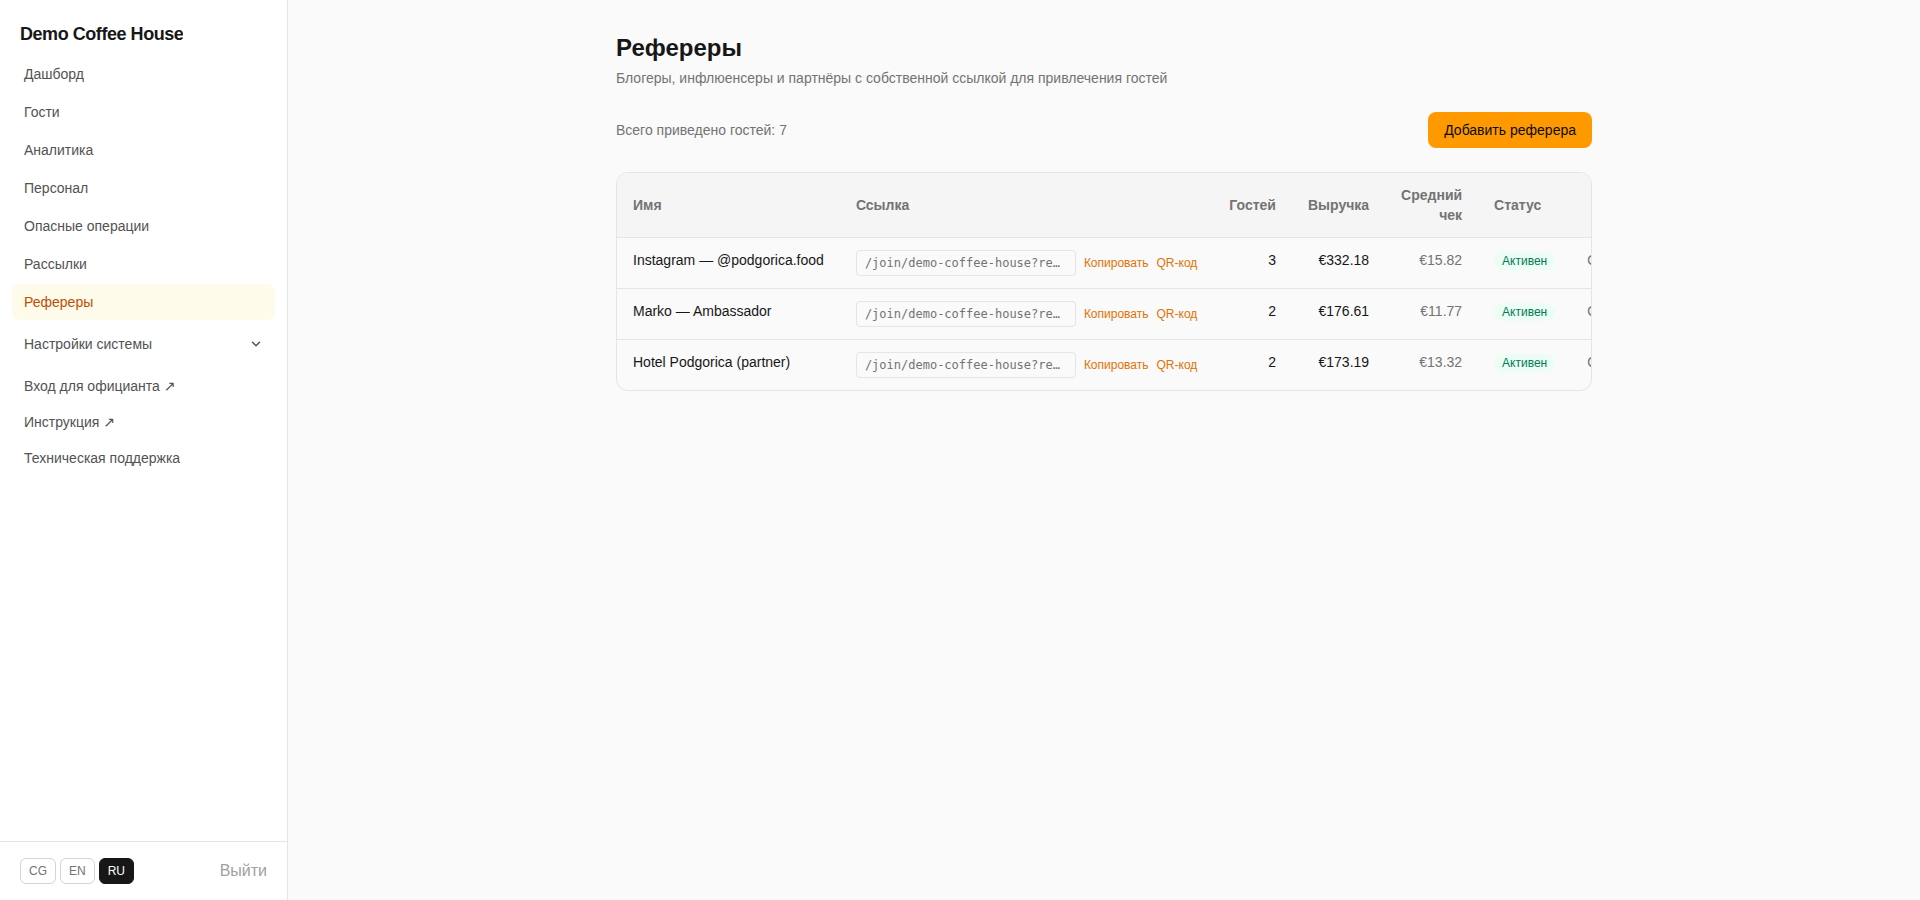Click revenue €332.18
Screen dimensions: 1920x900
pos(1343,260)
